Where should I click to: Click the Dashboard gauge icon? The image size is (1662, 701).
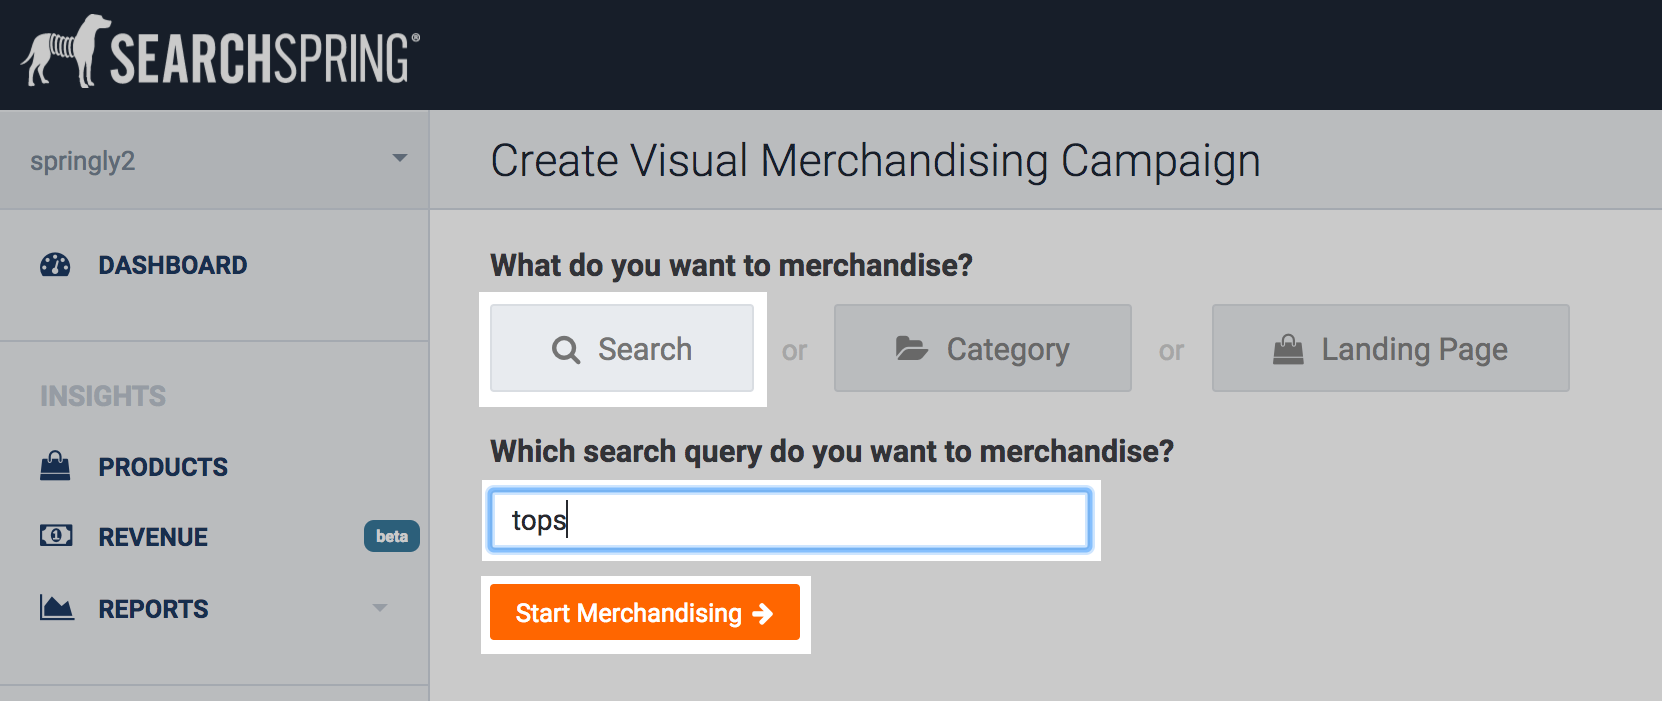coord(55,265)
